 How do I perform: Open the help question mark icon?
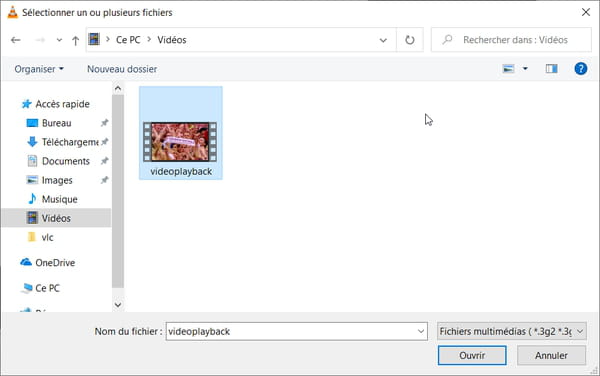pyautogui.click(x=580, y=69)
